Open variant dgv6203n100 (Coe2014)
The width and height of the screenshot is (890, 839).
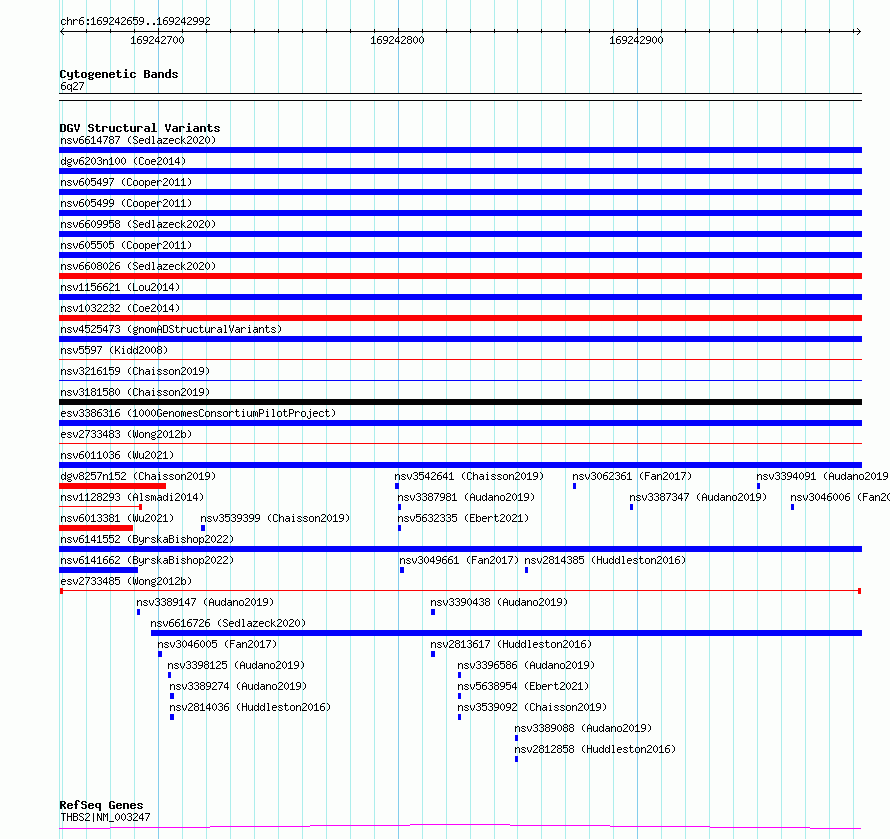pos(123,161)
